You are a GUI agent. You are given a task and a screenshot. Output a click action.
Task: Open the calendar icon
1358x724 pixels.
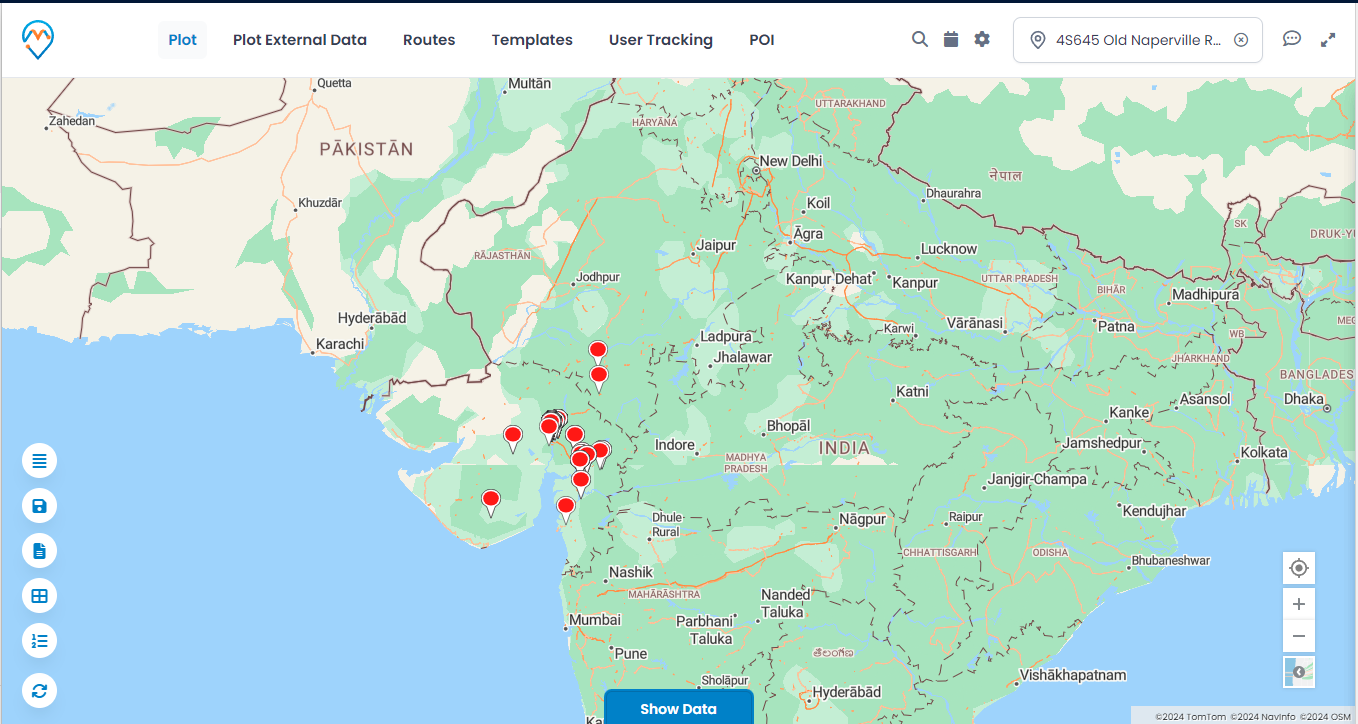(x=951, y=39)
